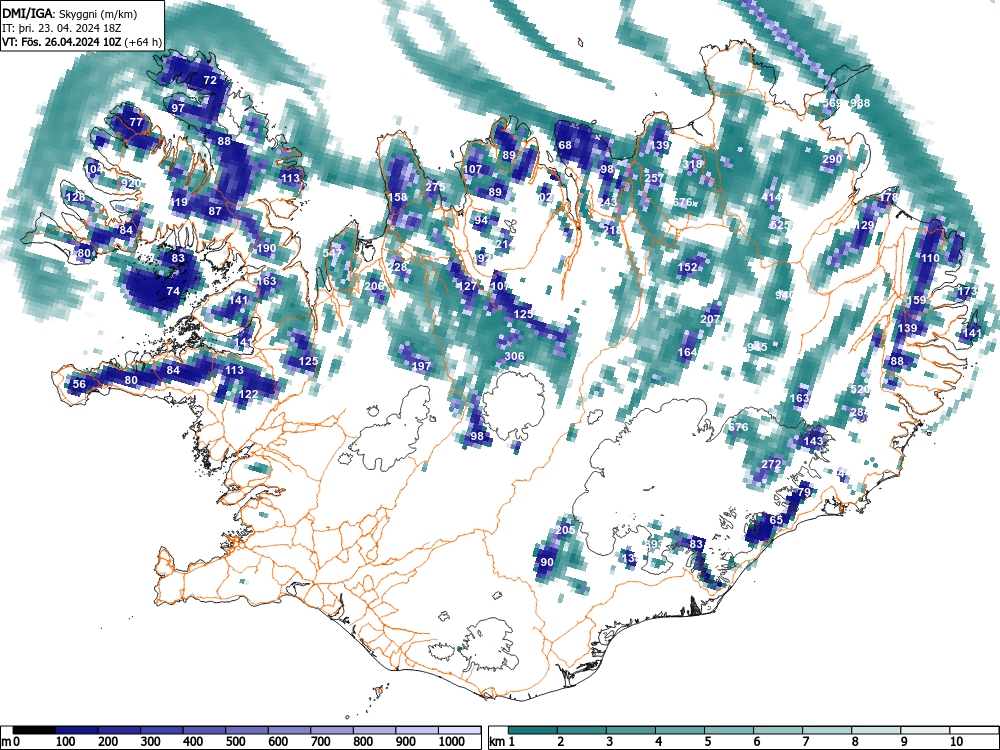
Task: Click the visibility value 110 in the east
Action: coord(930,258)
